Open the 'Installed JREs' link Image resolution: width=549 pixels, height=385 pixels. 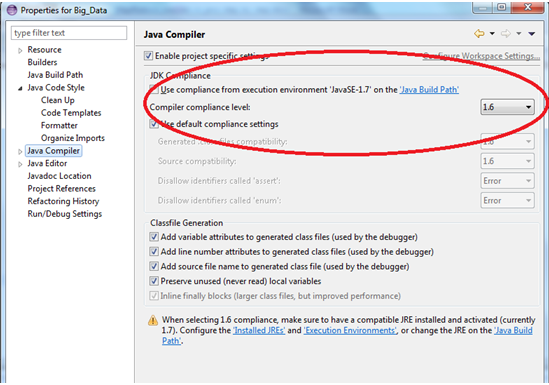point(259,330)
